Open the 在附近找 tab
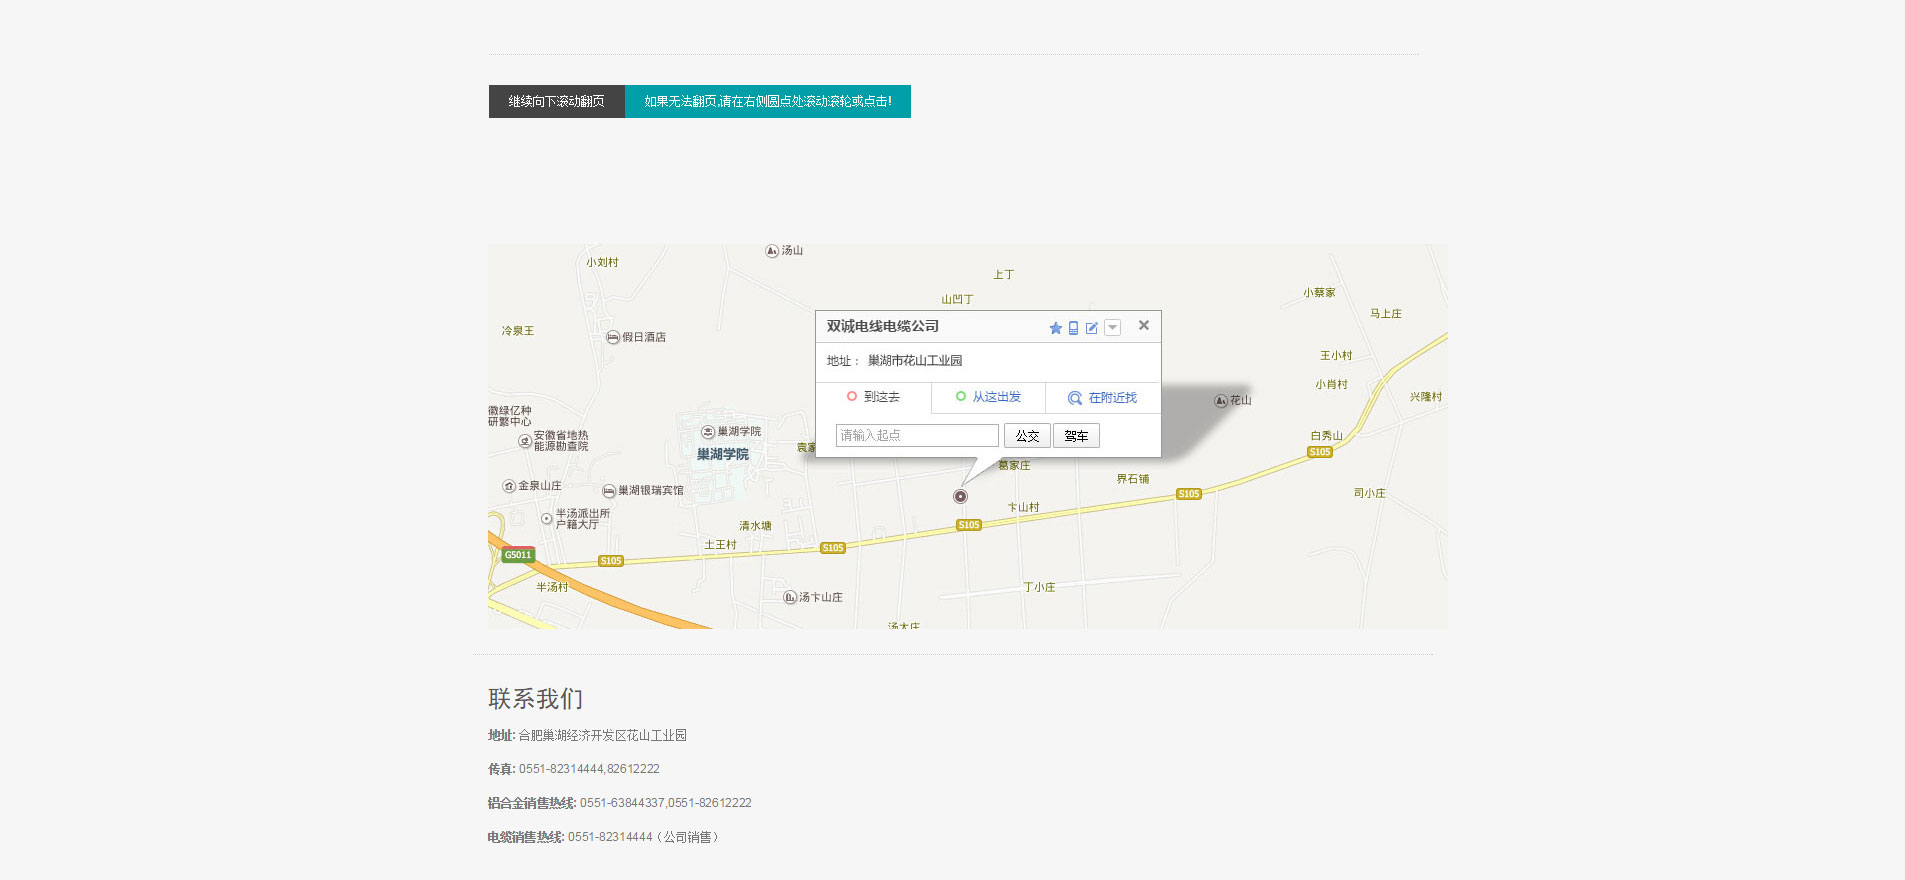Image resolution: width=1905 pixels, height=880 pixels. (x=1102, y=398)
